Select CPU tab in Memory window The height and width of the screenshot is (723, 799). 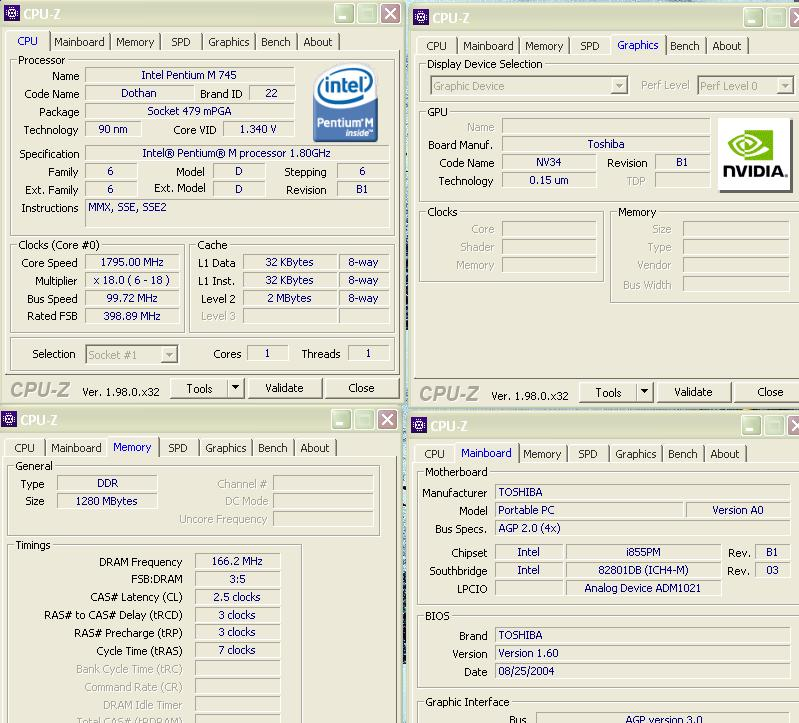pos(24,448)
